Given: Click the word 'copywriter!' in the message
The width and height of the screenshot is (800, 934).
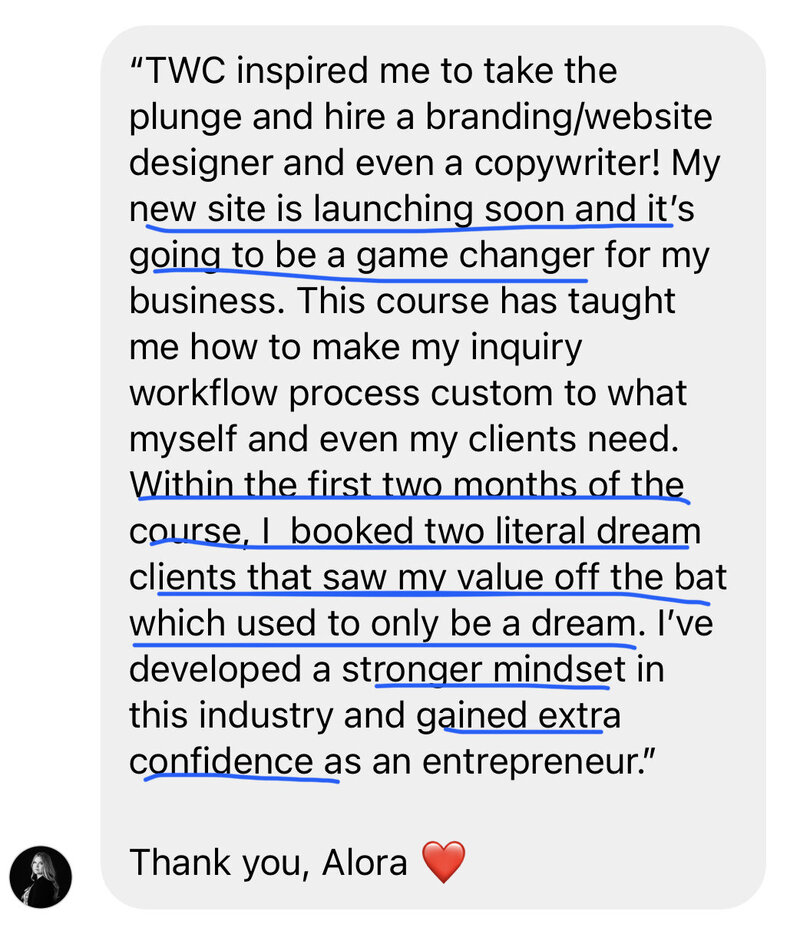Looking at the screenshot, I should 567,163.
